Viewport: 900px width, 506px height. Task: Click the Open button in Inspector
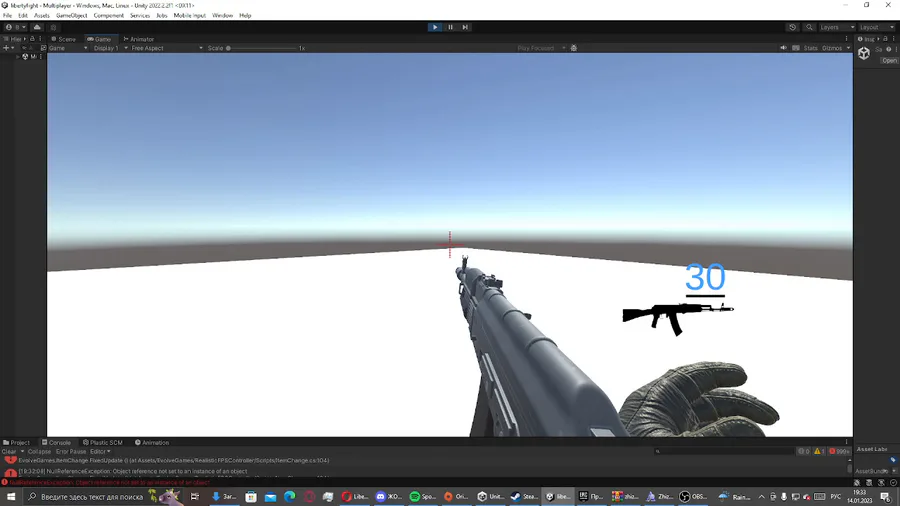pos(889,60)
